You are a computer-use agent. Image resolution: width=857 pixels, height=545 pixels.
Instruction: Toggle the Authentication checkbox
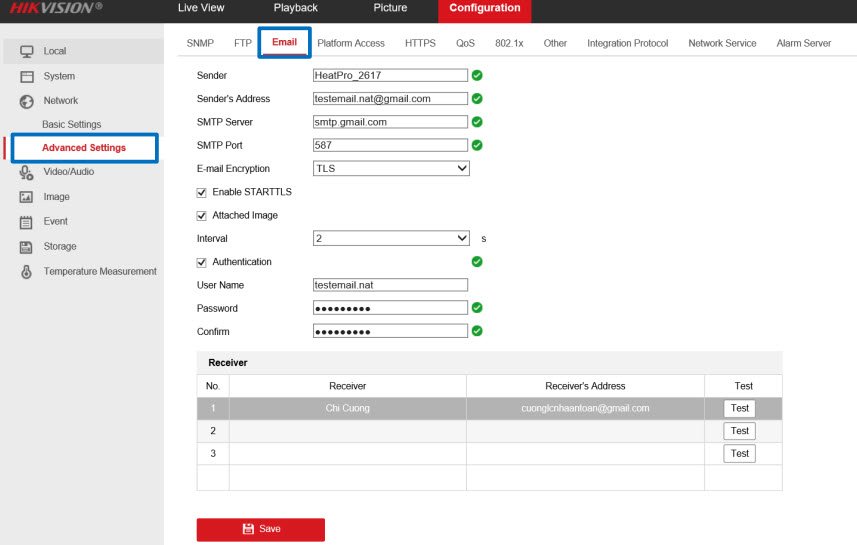[x=202, y=262]
